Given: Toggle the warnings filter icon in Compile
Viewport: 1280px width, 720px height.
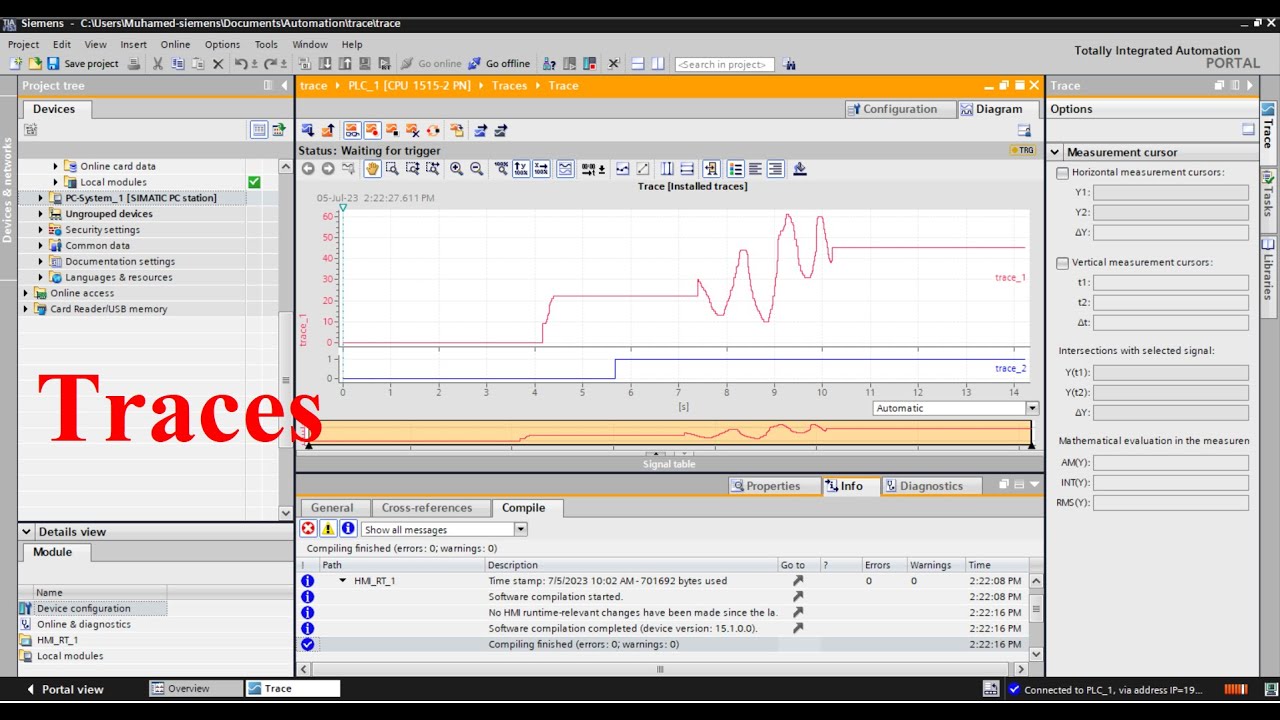Looking at the screenshot, I should 328,529.
